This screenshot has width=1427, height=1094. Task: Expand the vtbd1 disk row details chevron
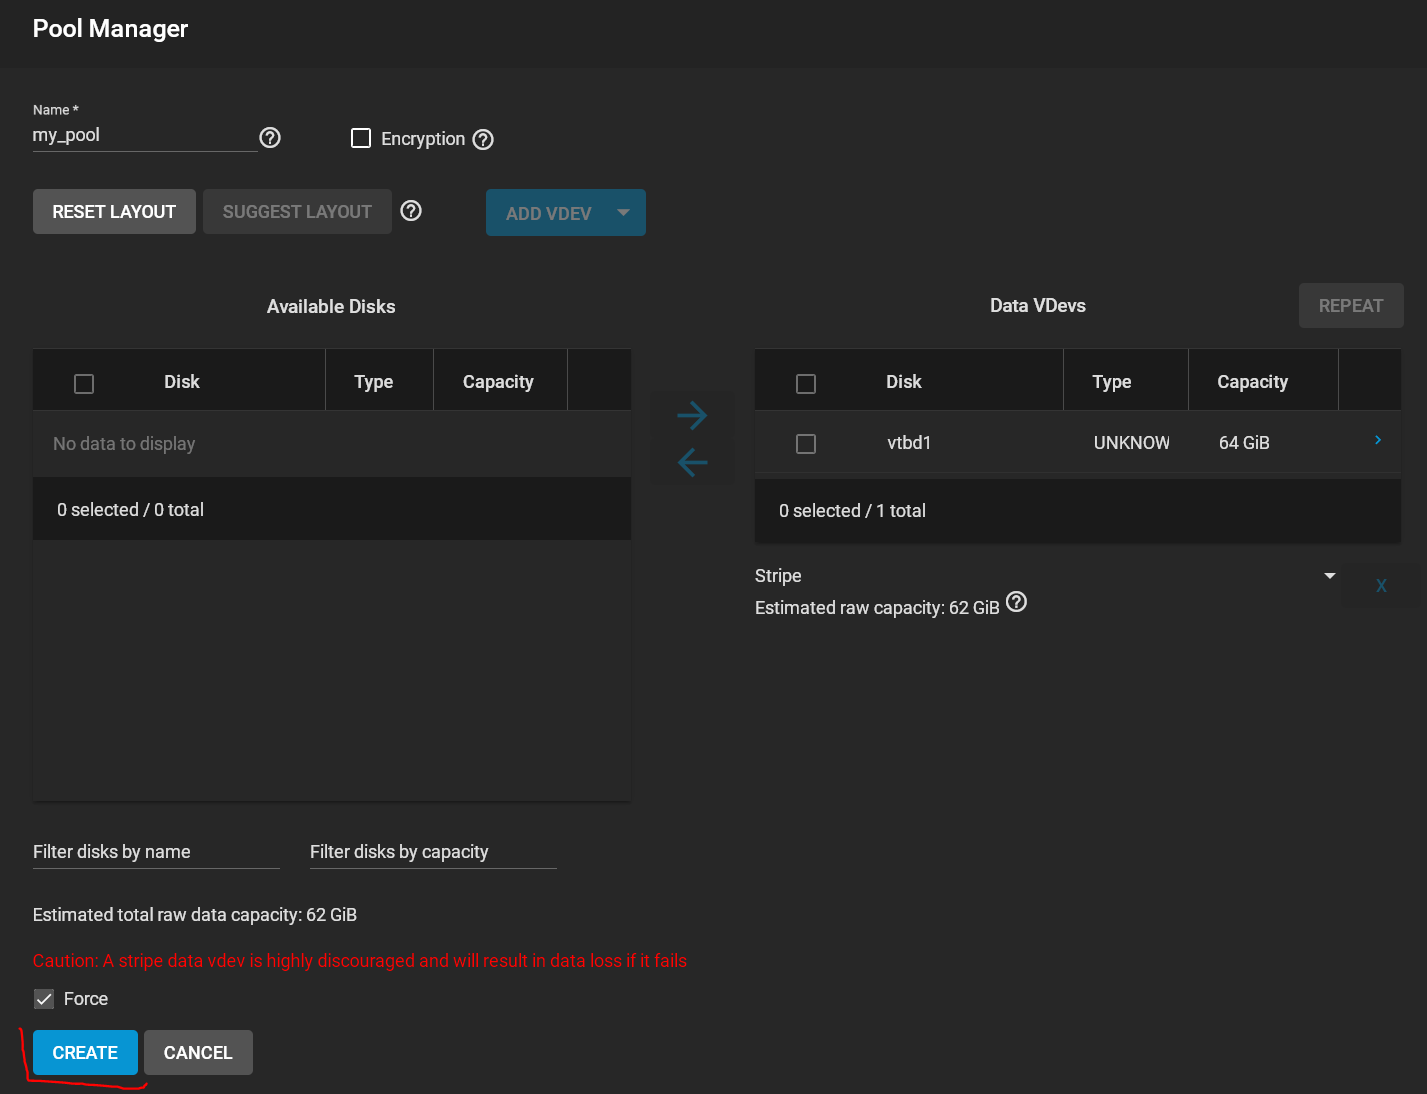click(1378, 440)
